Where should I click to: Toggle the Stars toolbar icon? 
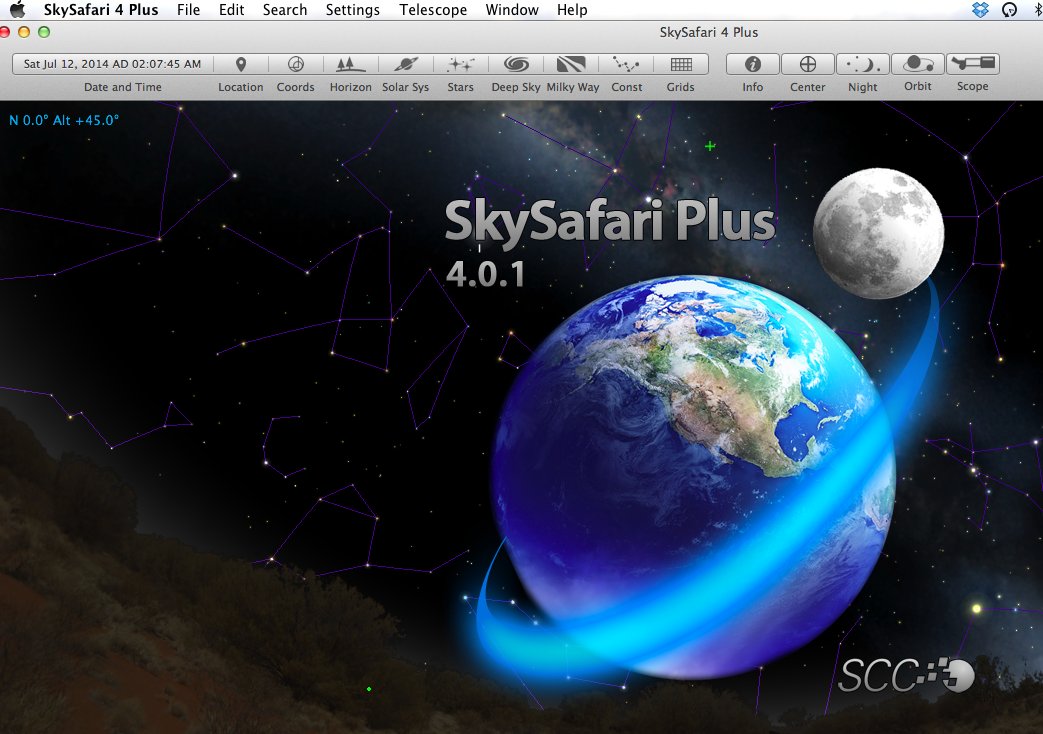(x=460, y=64)
